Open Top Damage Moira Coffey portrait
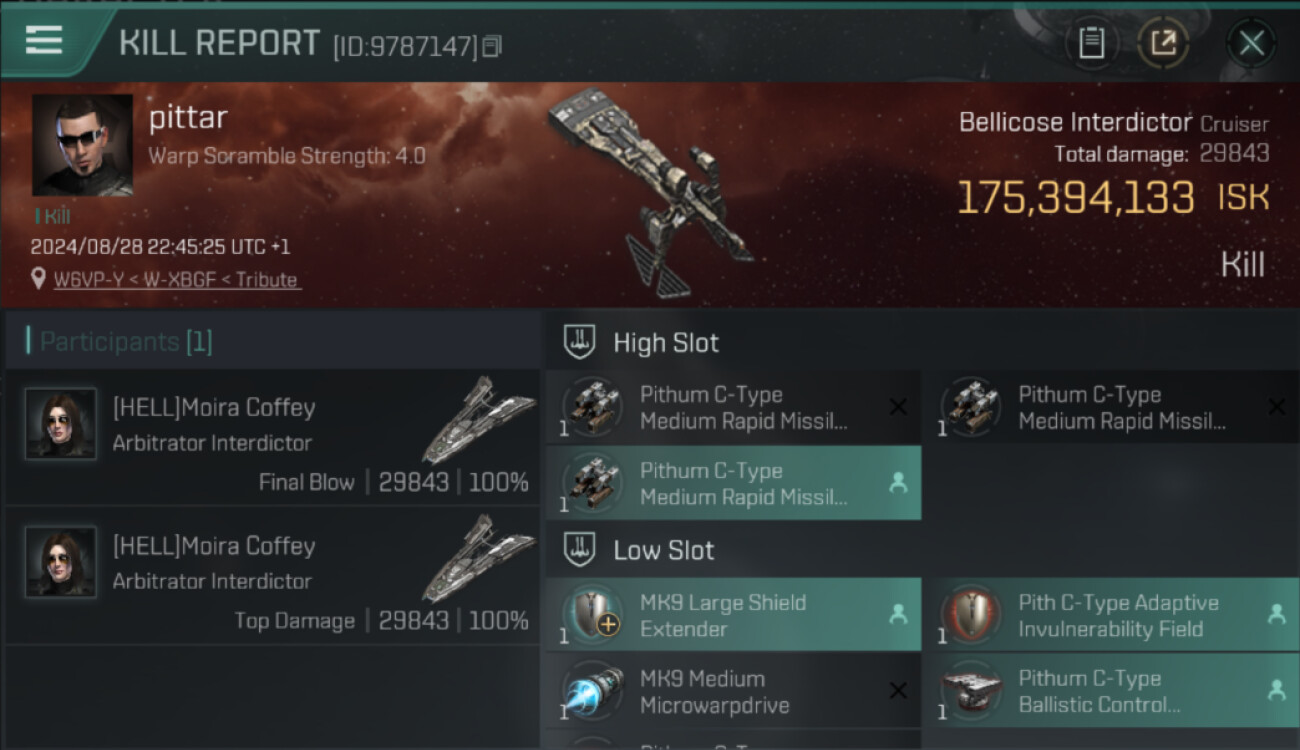Image resolution: width=1300 pixels, height=750 pixels. [61, 562]
